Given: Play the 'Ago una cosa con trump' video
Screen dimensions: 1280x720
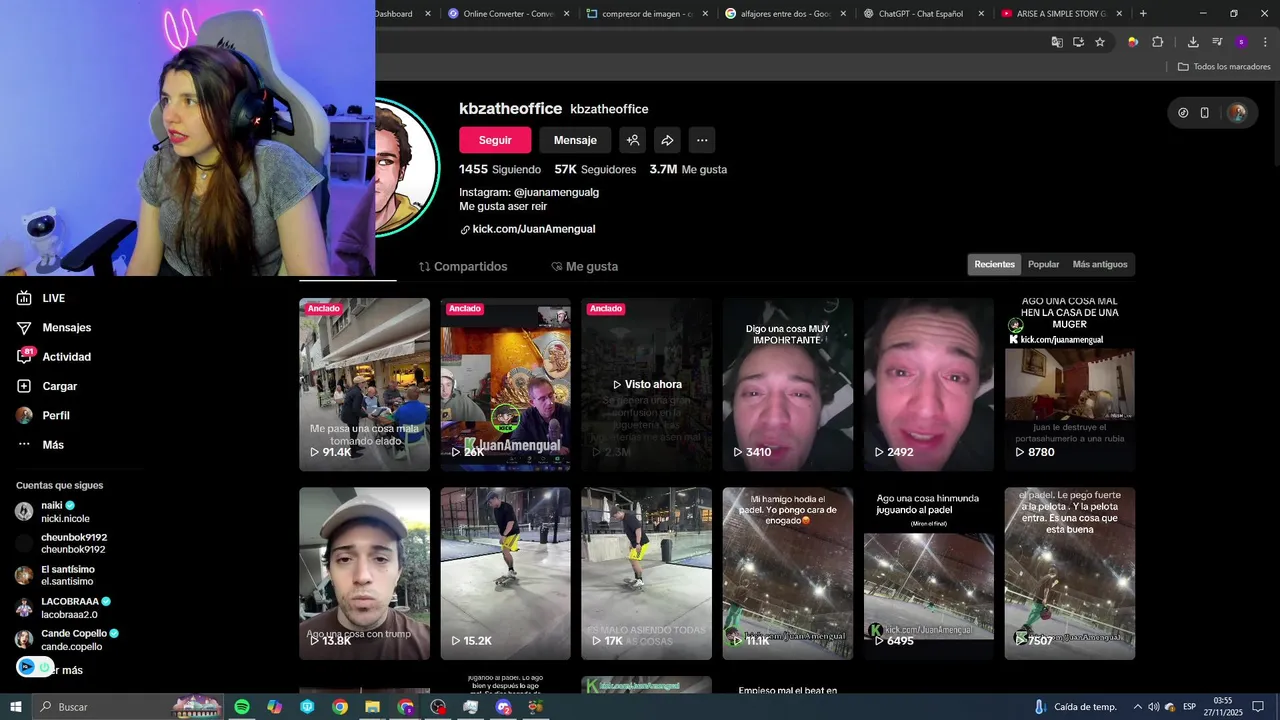Looking at the screenshot, I should coord(364,573).
